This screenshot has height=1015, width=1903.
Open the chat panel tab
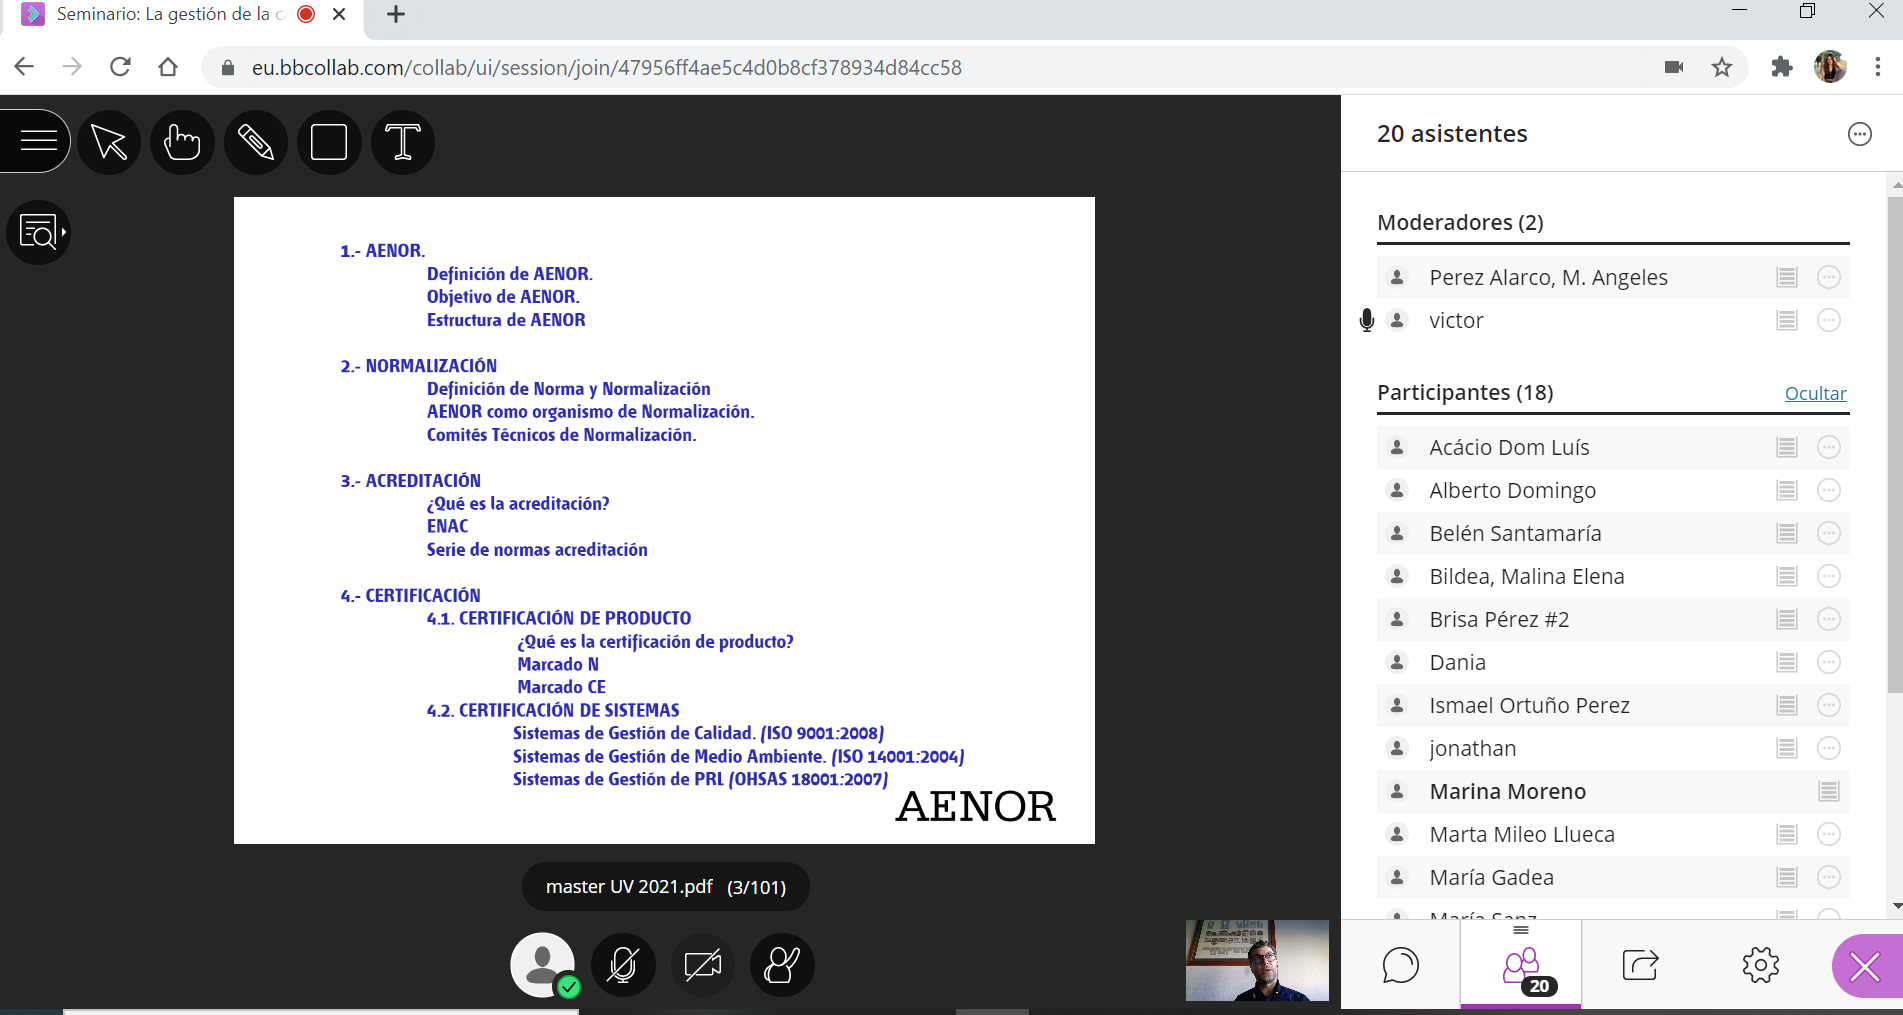pos(1400,965)
